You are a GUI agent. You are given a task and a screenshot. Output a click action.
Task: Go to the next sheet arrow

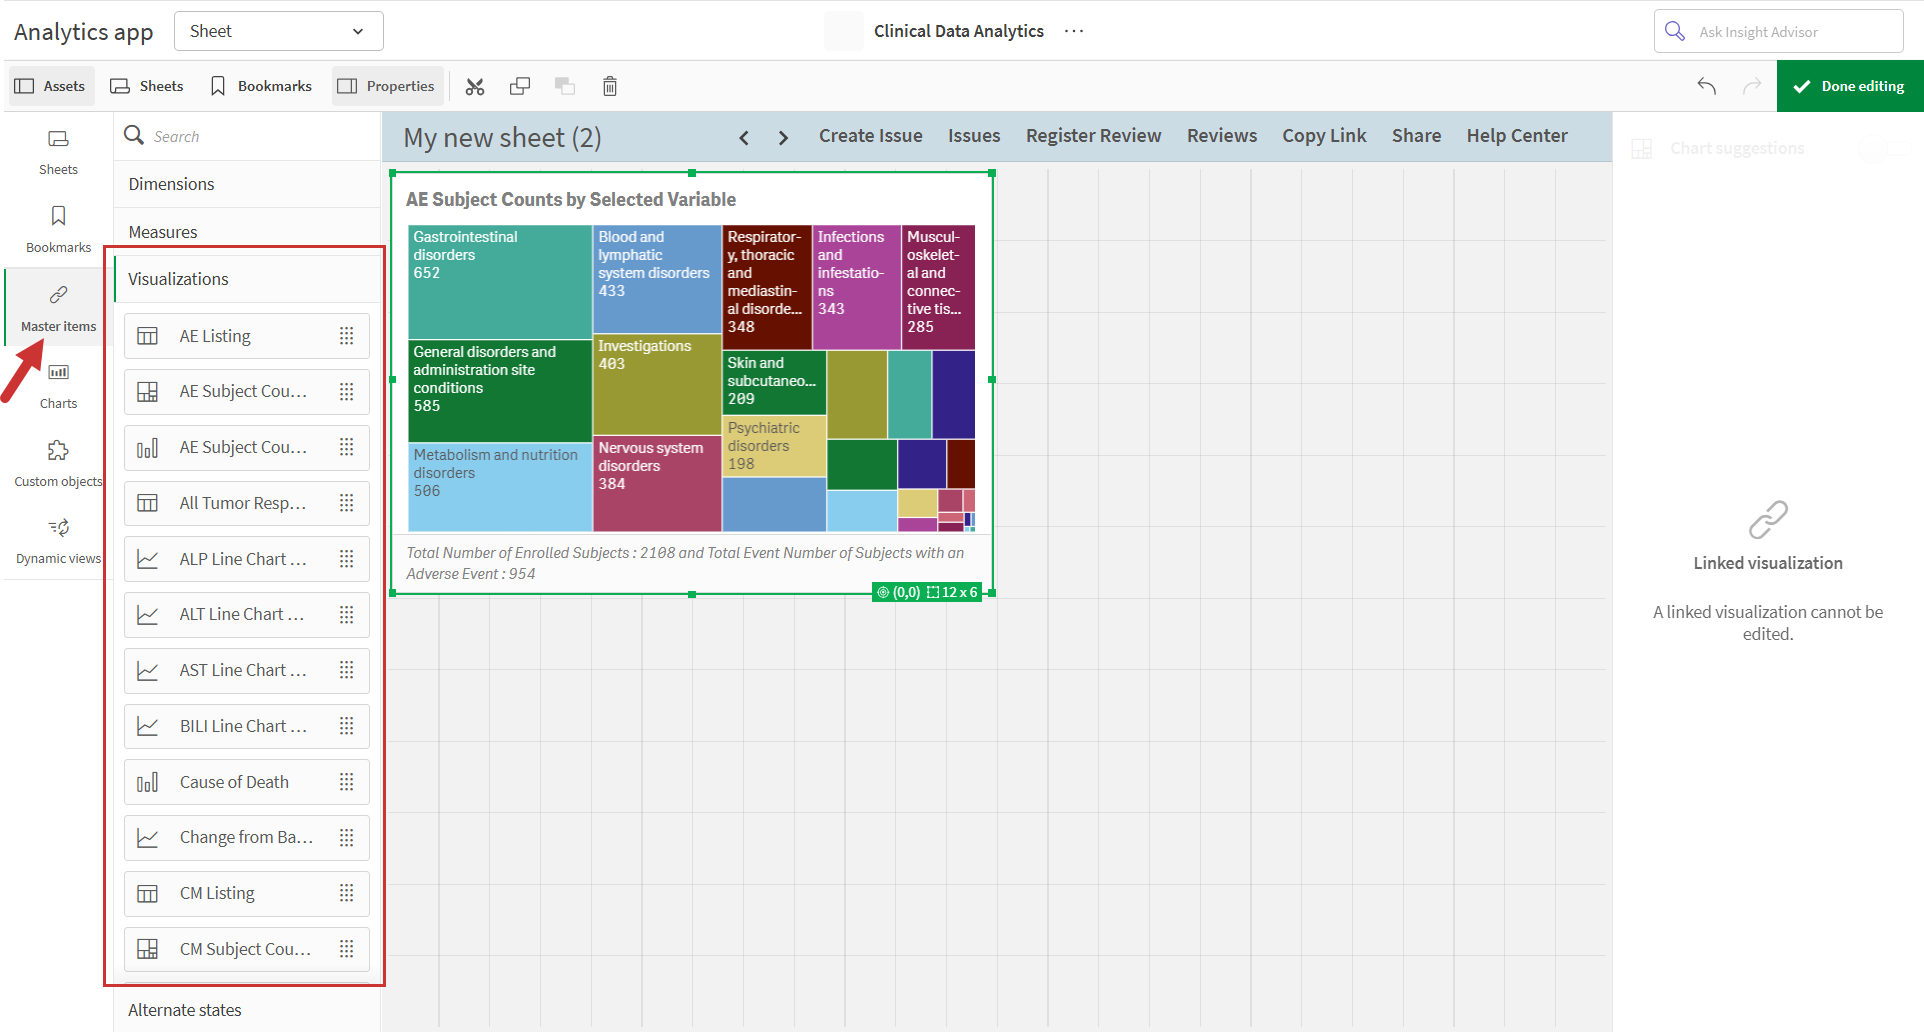pos(783,138)
